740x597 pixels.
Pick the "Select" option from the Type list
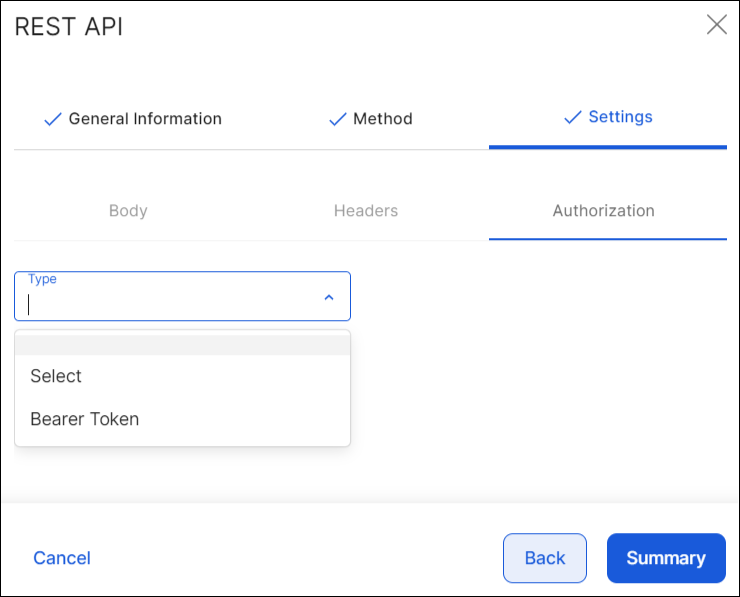pyautogui.click(x=56, y=376)
